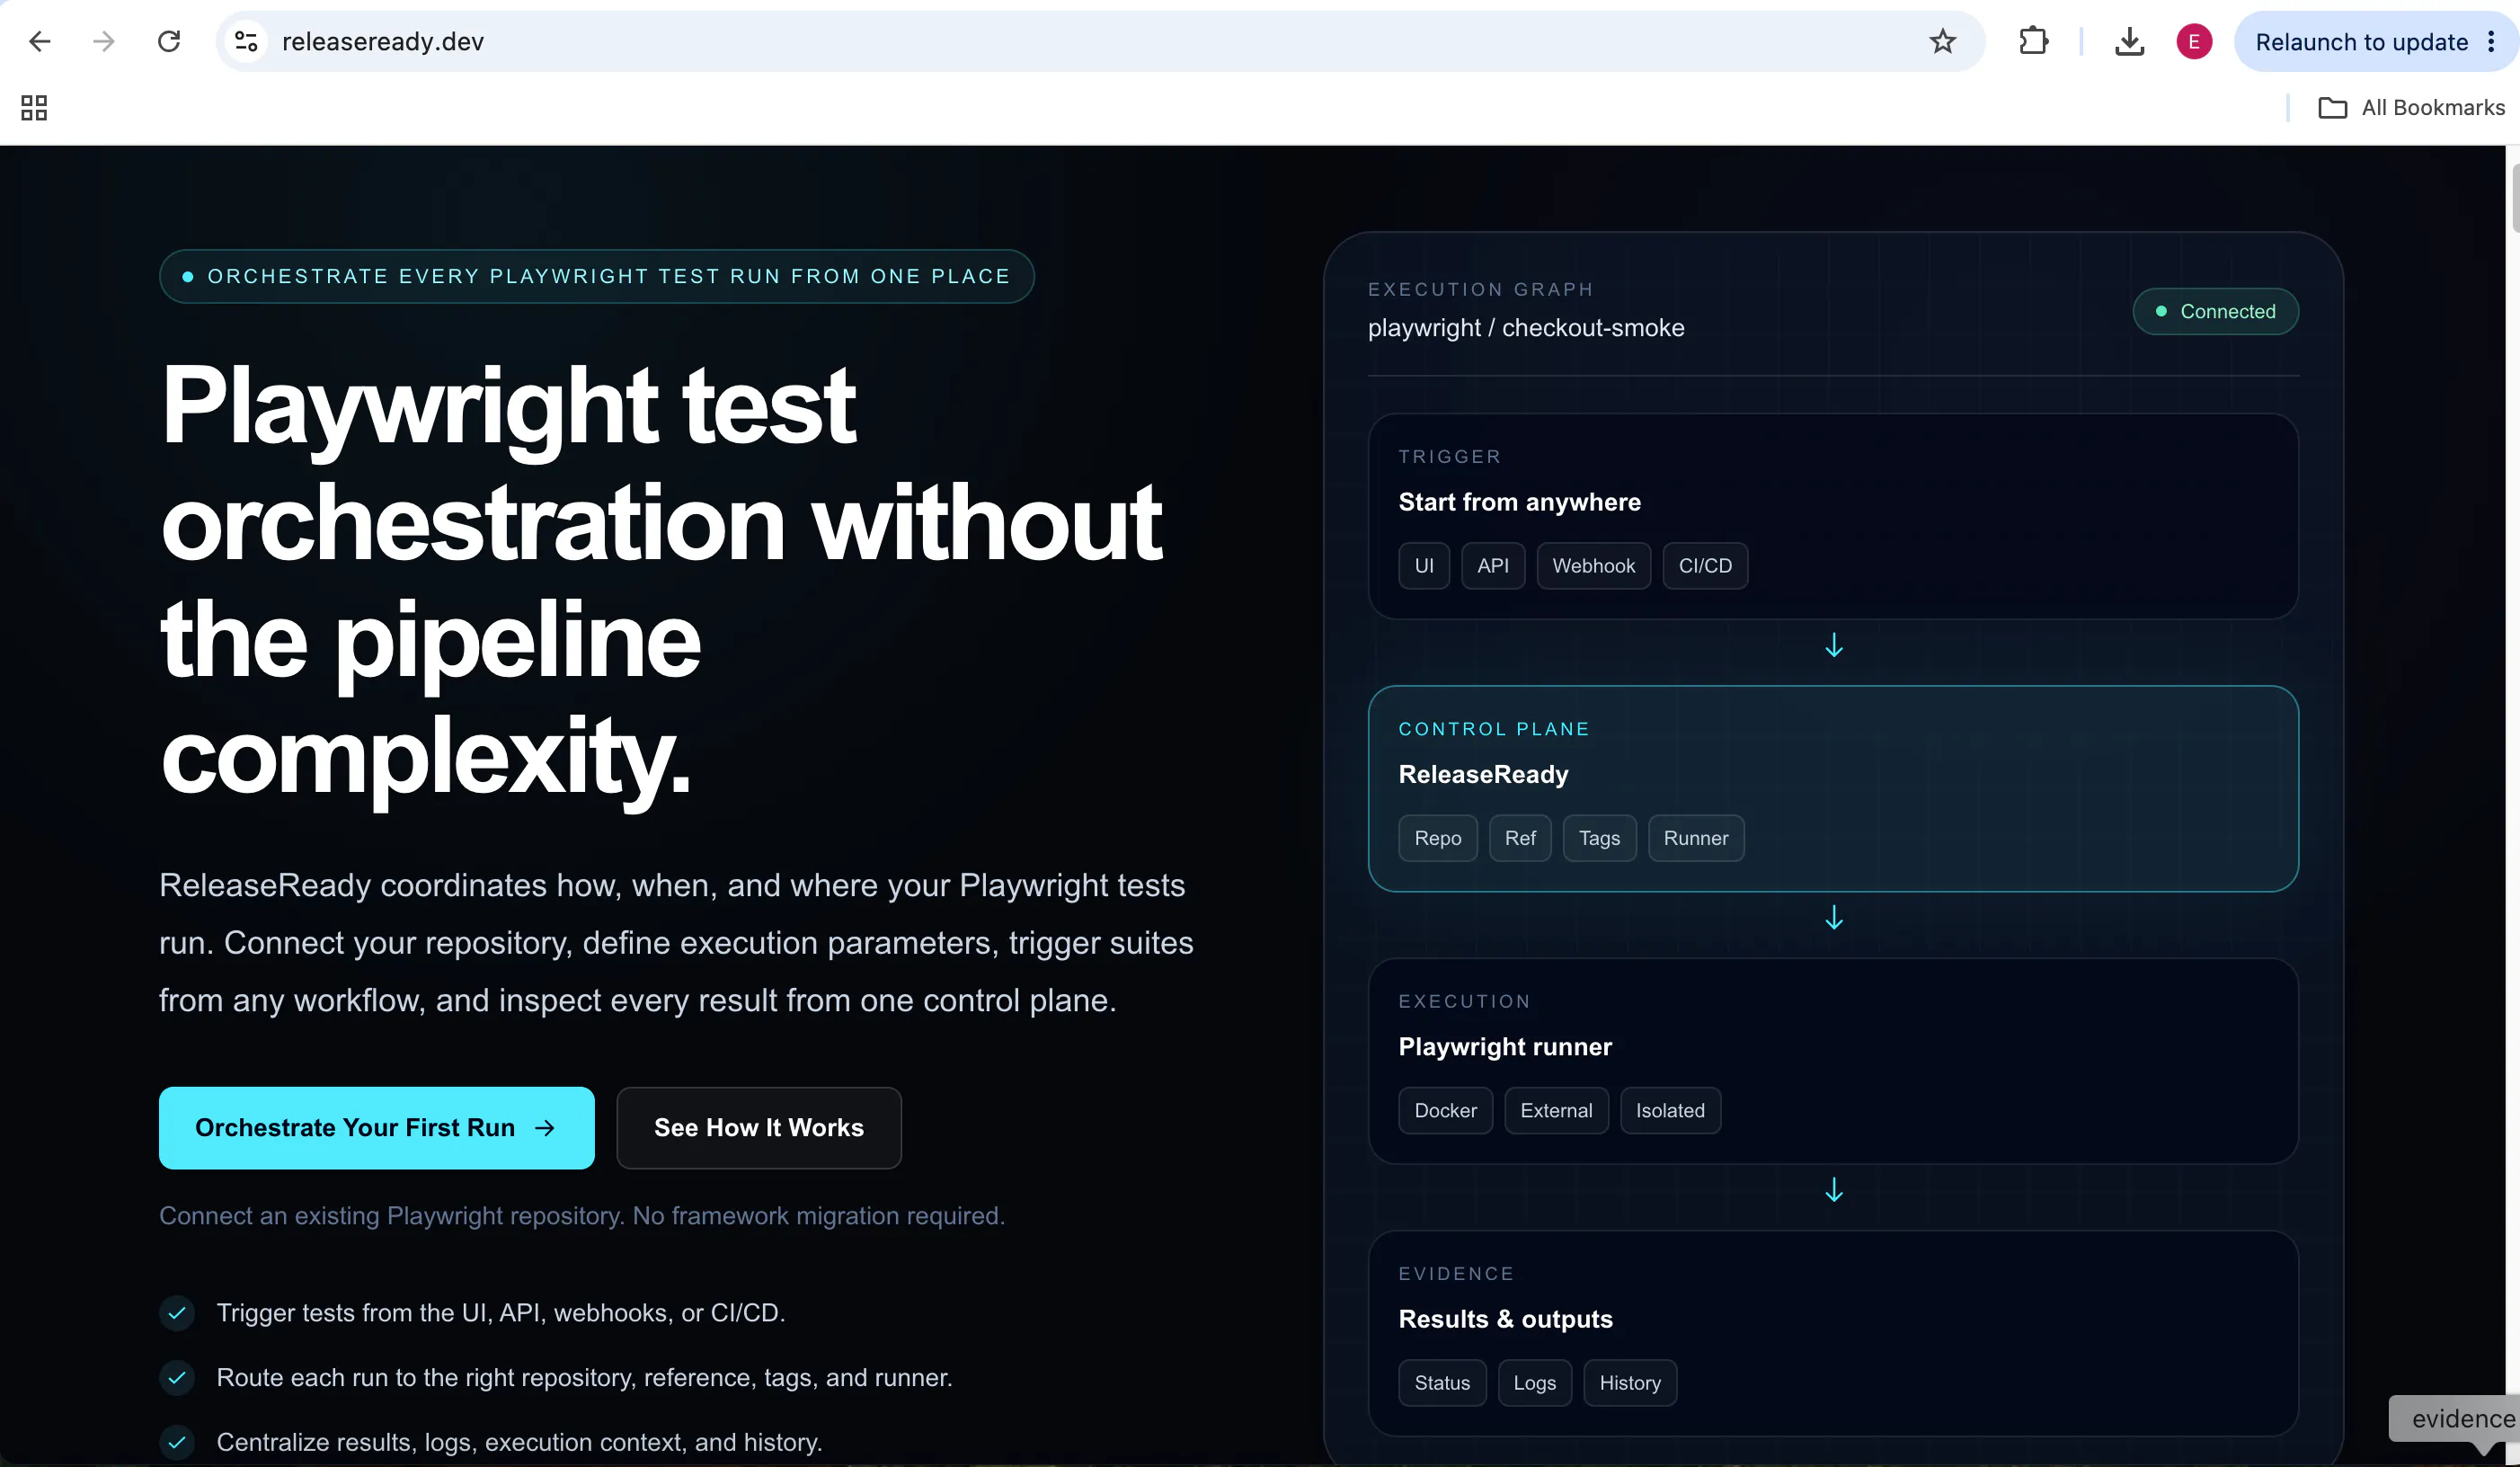
Task: Click the Isolated runner chip
Action: point(1670,1110)
